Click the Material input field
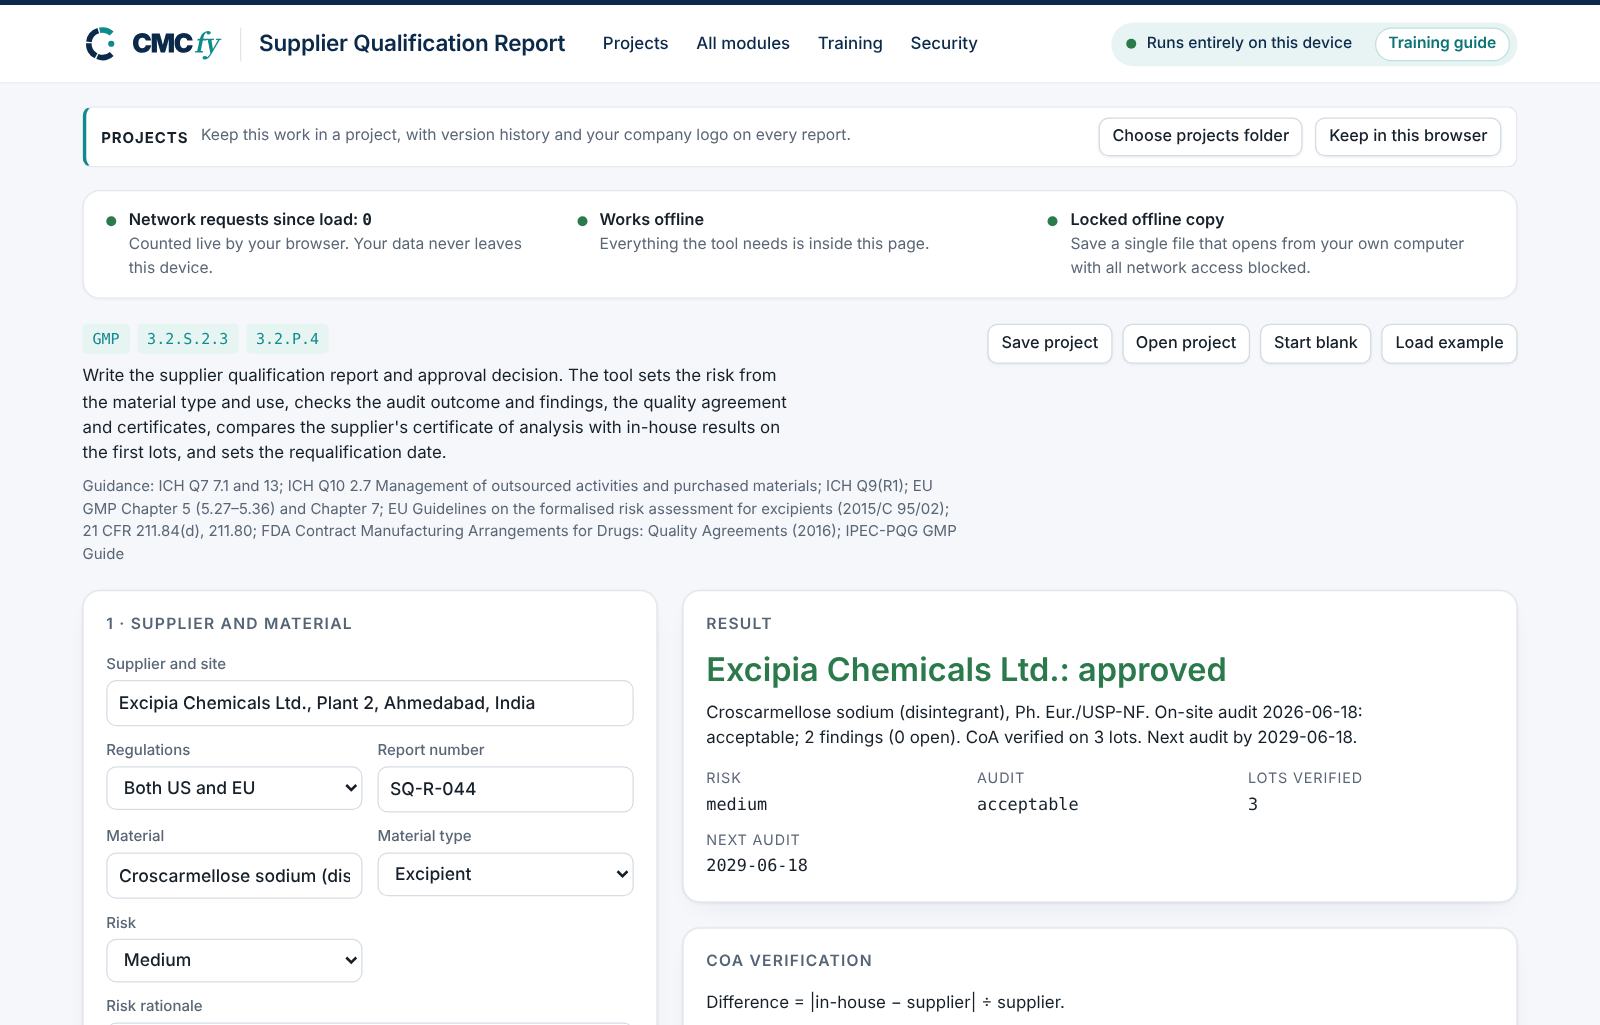1600x1025 pixels. click(x=234, y=876)
